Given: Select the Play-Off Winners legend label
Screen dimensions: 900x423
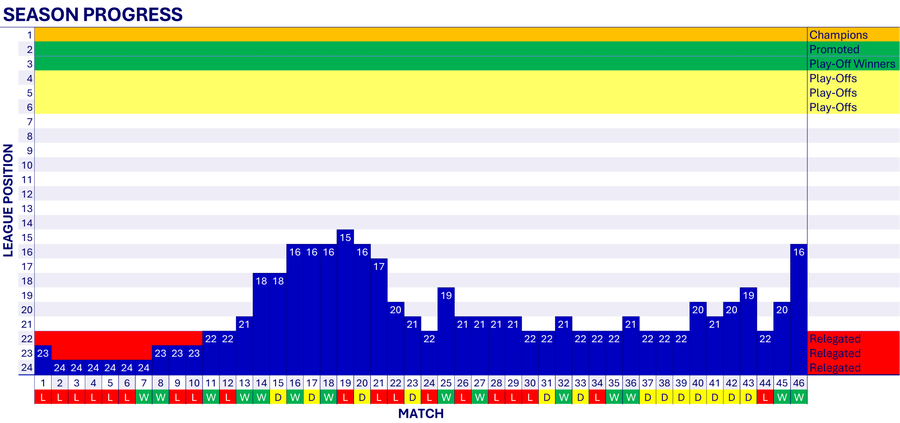Looking at the screenshot, I should tap(852, 64).
